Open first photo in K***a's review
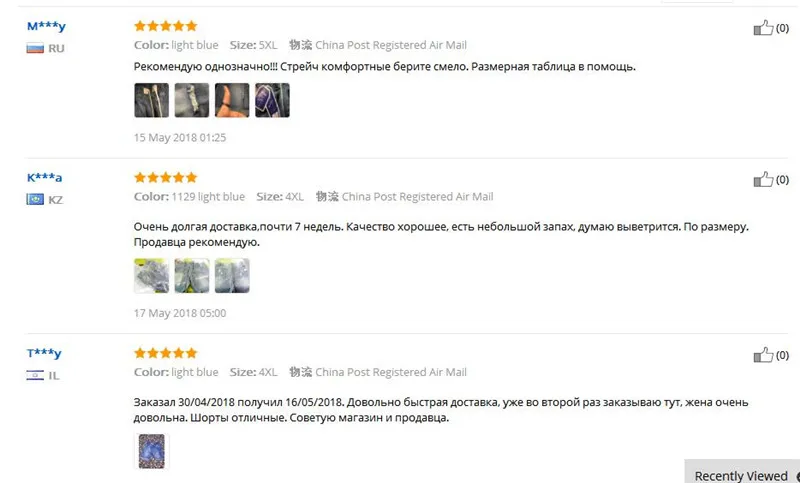 click(x=152, y=275)
